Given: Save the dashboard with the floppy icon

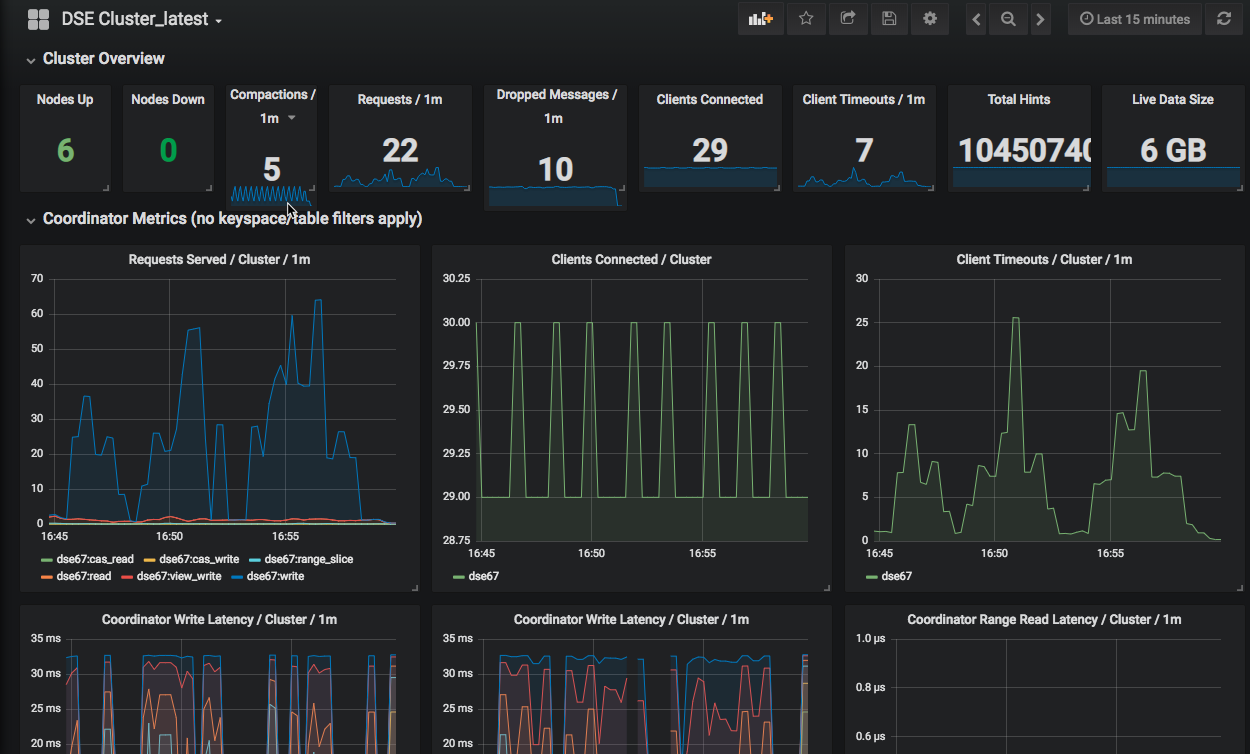Looking at the screenshot, I should point(889,19).
